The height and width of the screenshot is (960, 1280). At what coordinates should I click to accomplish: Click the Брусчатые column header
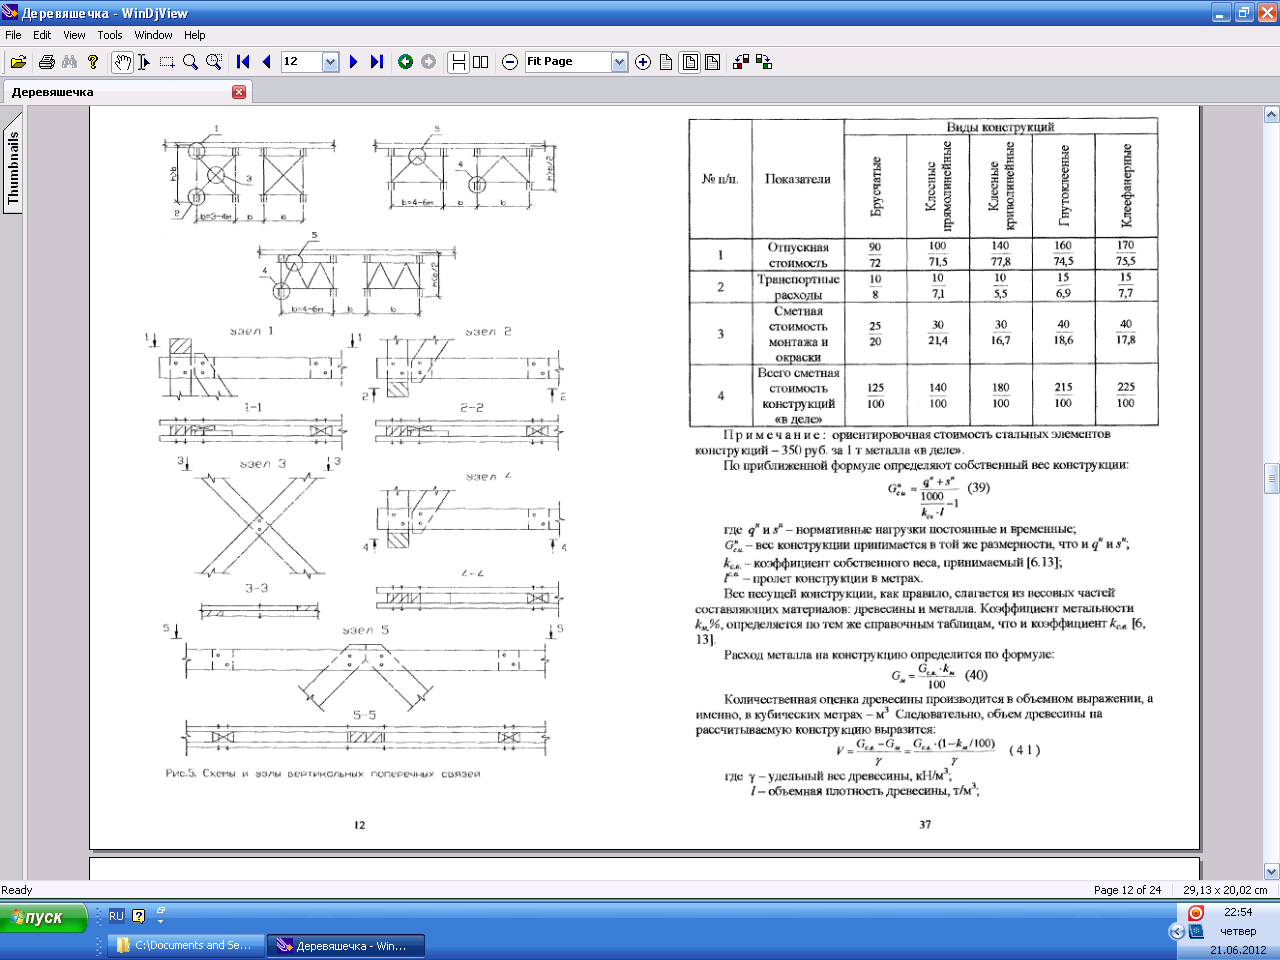coord(876,187)
